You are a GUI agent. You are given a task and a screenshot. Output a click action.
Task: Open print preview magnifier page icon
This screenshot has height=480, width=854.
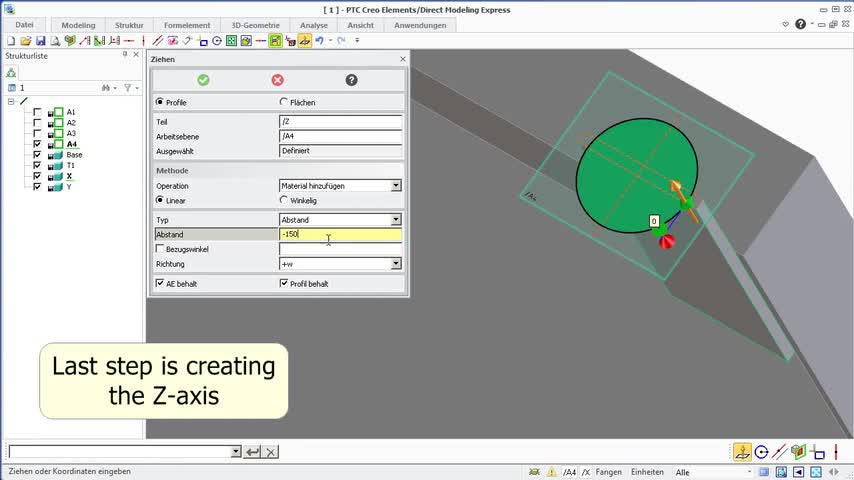(x=55, y=41)
